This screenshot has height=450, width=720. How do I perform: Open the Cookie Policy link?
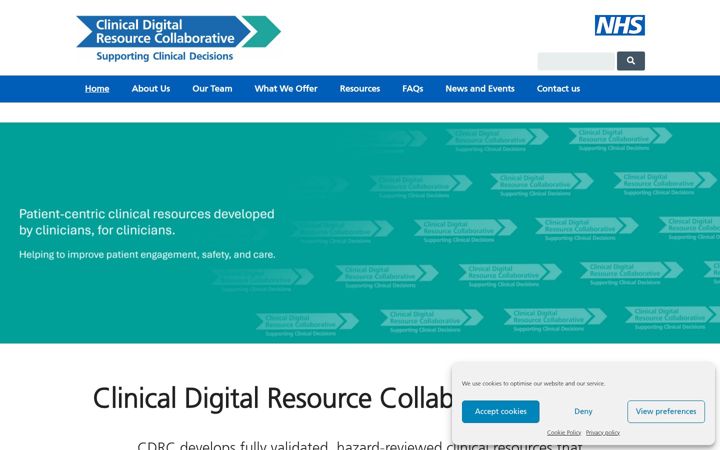pos(564,433)
